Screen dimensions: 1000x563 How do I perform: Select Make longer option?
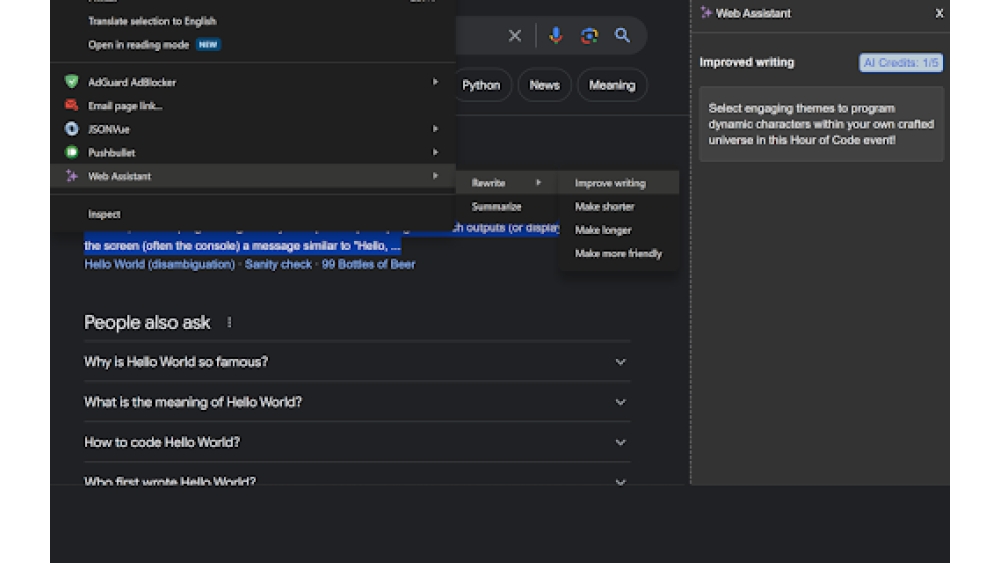(x=603, y=230)
